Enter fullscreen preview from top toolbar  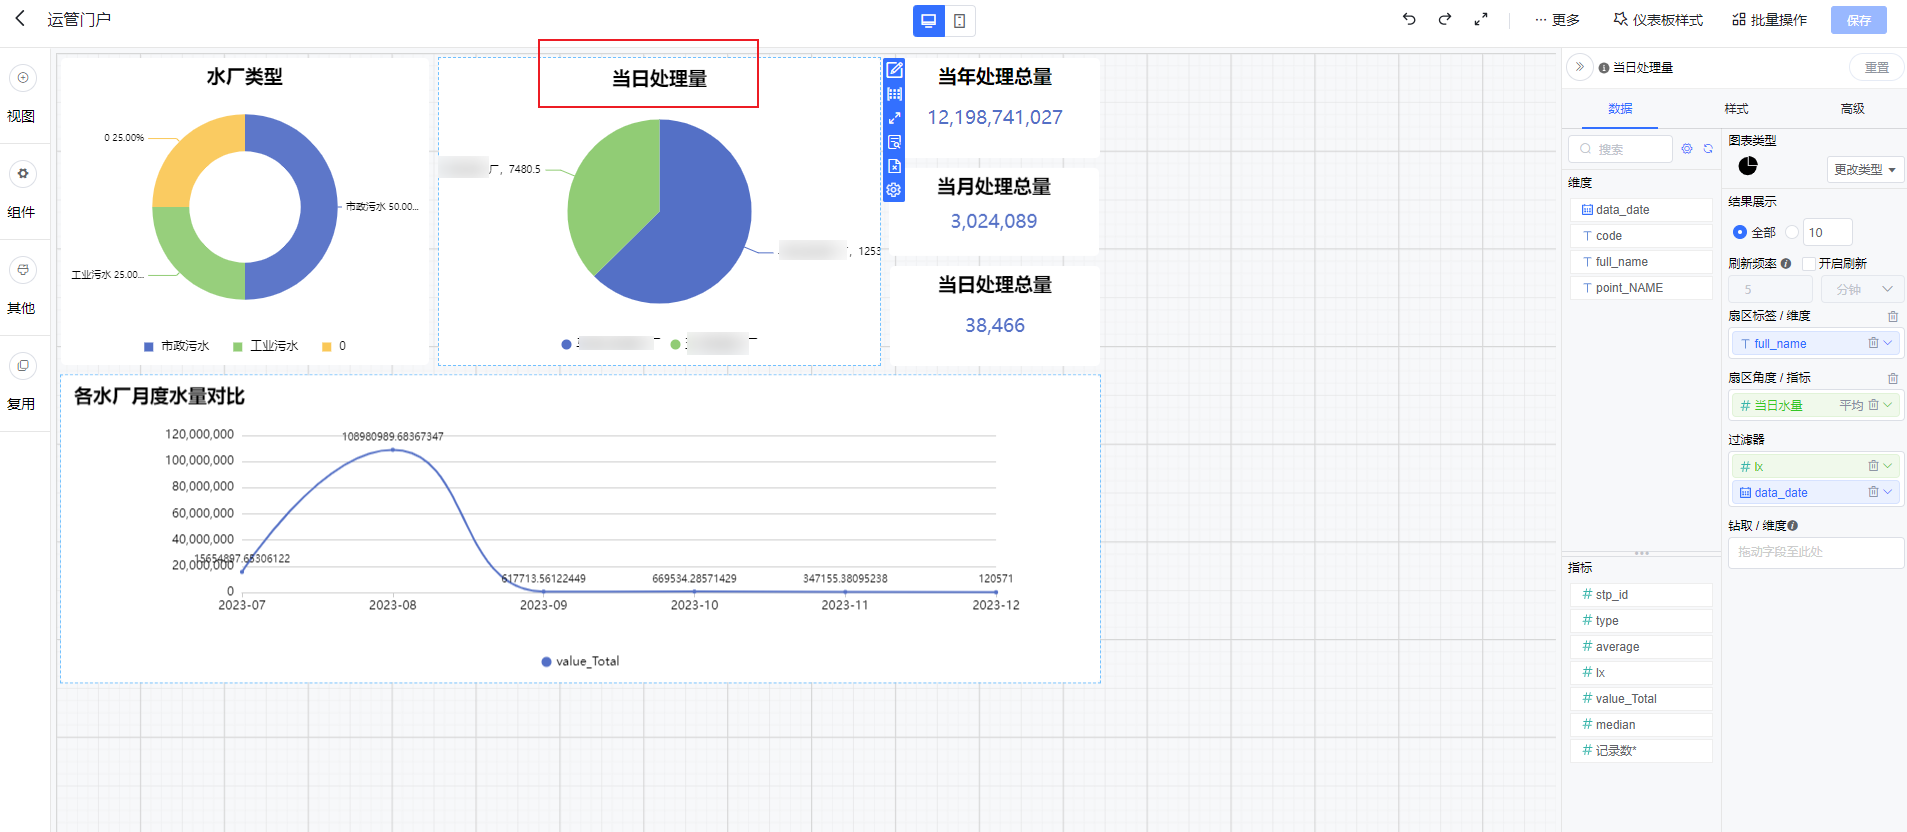tap(1481, 19)
